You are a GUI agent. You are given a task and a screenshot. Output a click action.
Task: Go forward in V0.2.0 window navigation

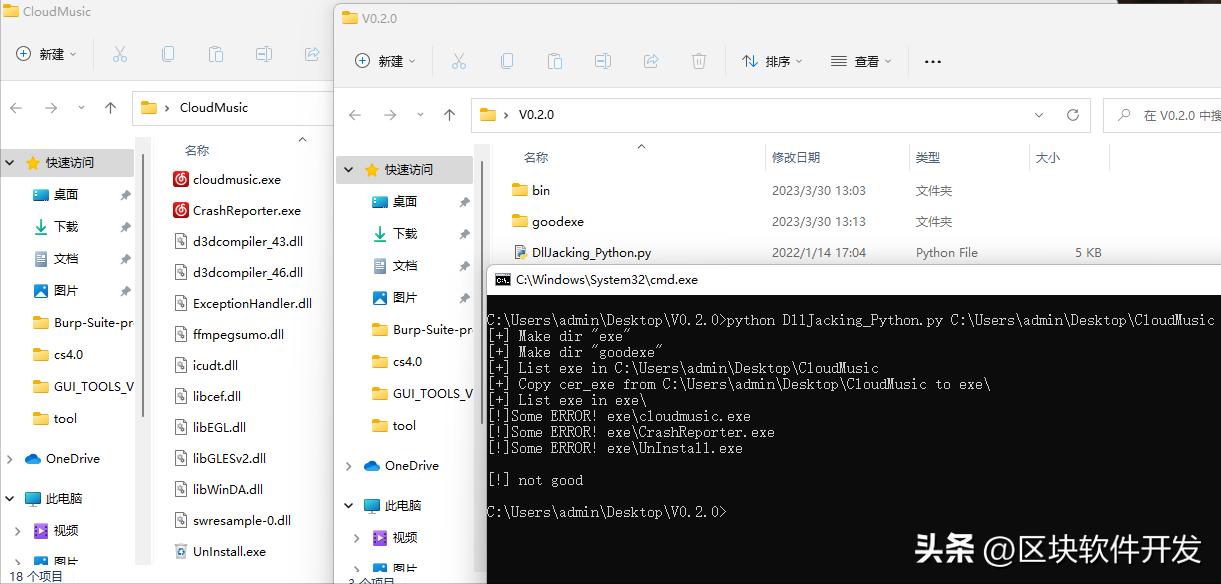[389, 115]
